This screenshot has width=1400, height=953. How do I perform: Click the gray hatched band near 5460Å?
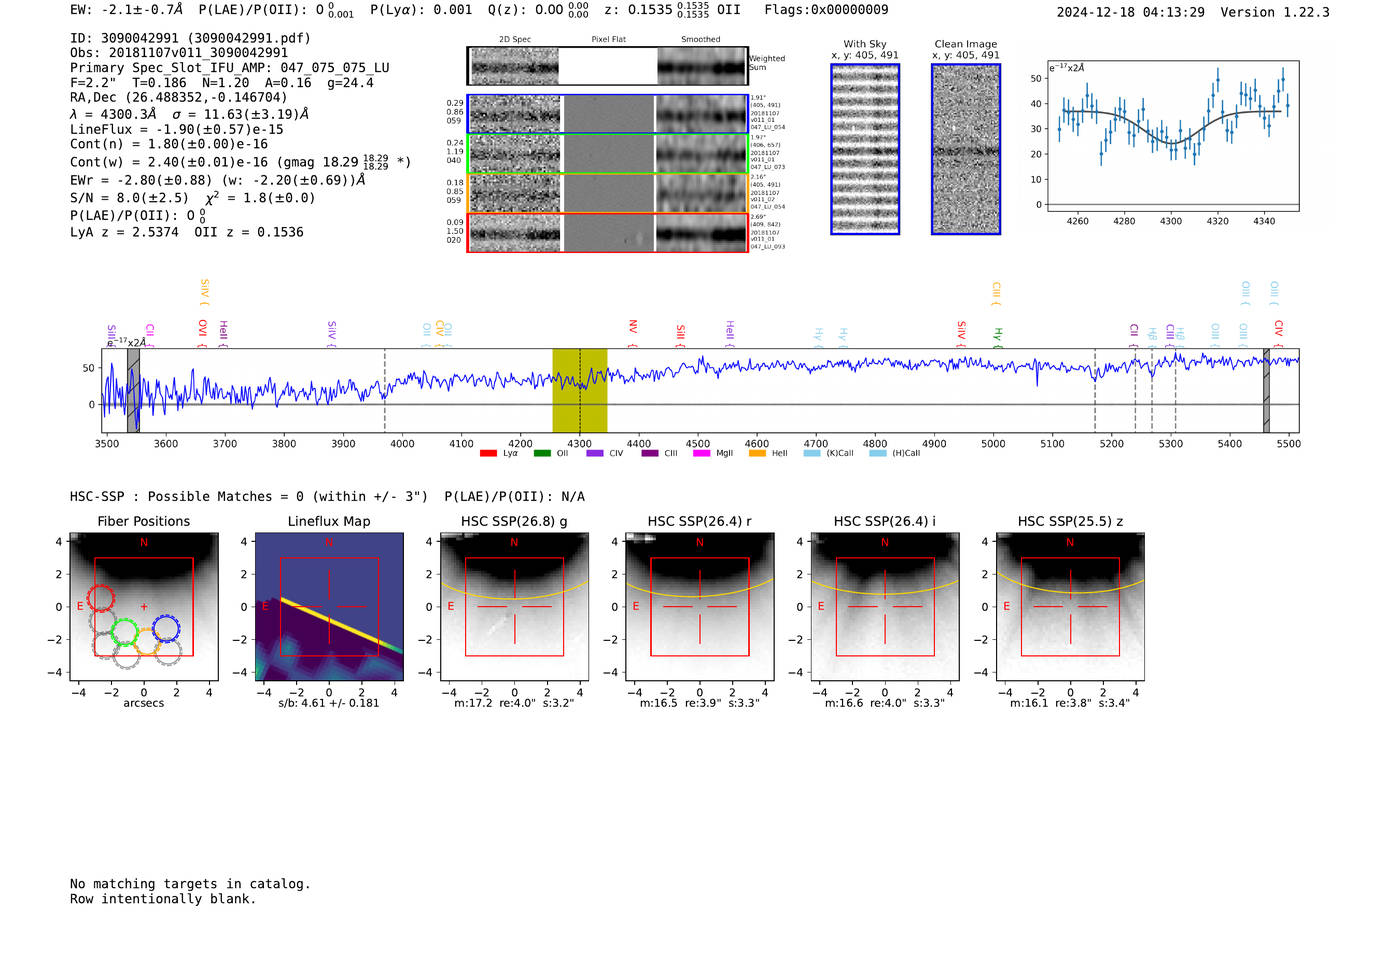tap(1266, 391)
